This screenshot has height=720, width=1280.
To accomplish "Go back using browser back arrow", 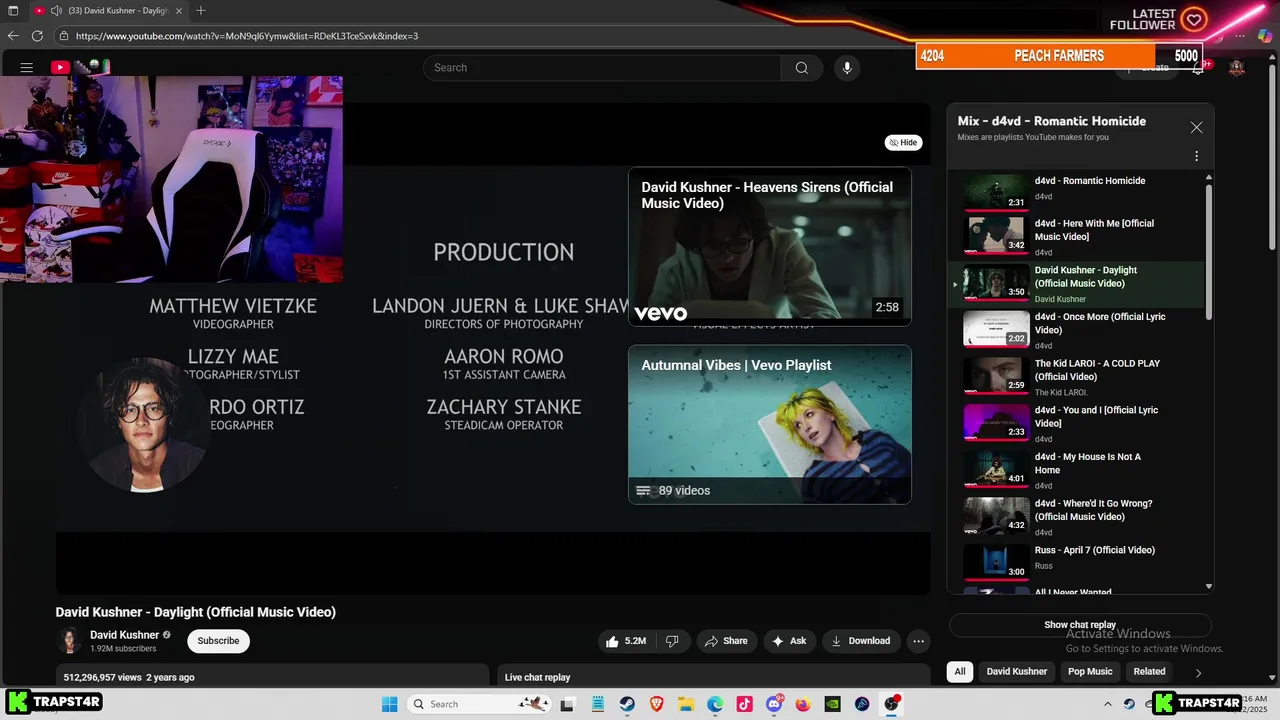I will point(13,36).
